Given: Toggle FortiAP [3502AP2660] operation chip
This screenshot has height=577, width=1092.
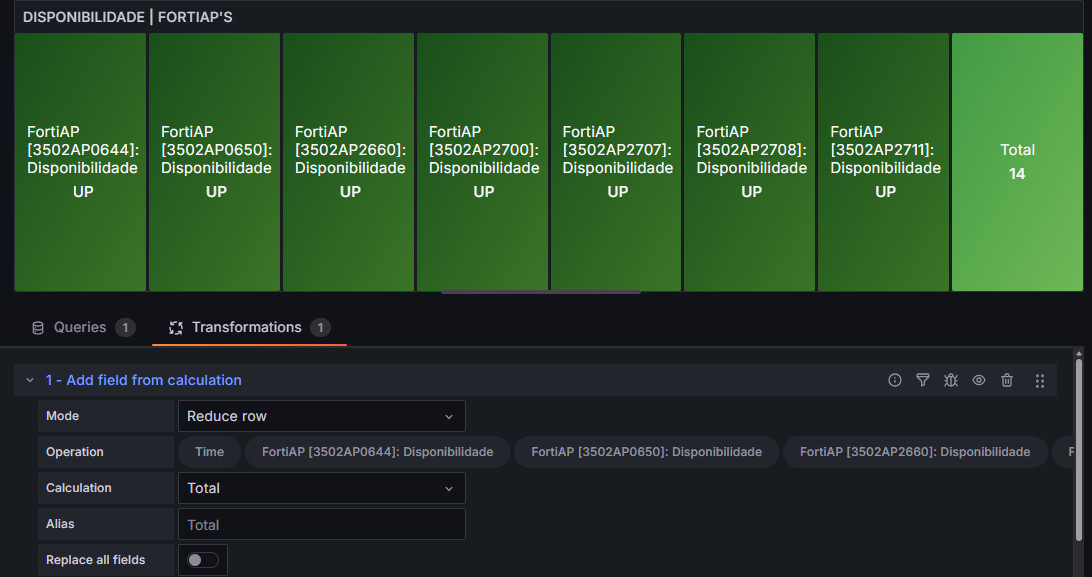Looking at the screenshot, I should [915, 452].
